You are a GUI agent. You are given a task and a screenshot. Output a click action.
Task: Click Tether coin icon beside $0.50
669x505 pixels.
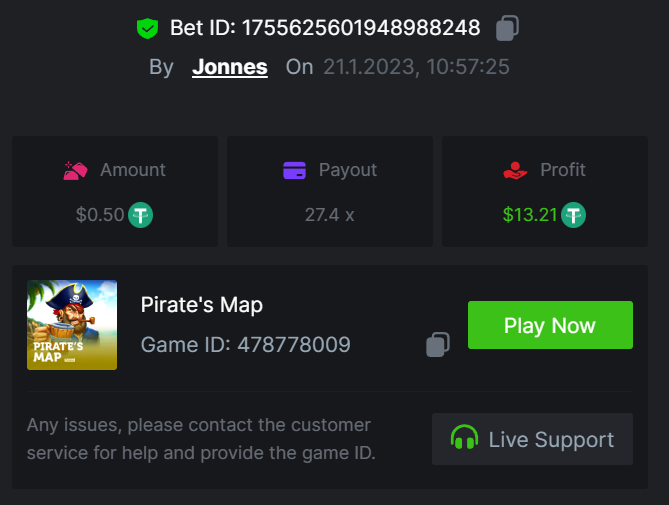click(141, 214)
